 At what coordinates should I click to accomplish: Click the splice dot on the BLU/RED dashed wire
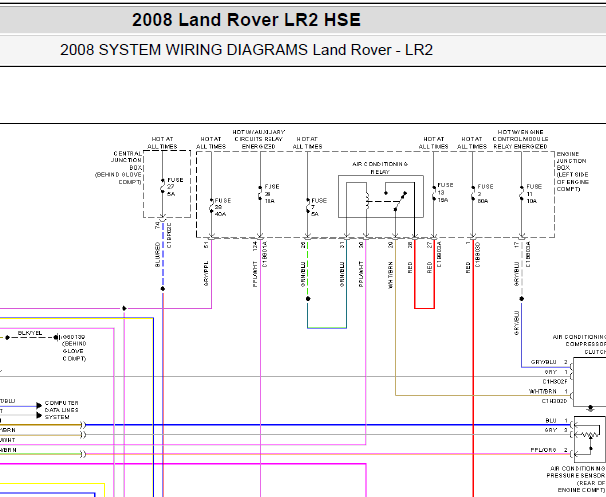163,289
